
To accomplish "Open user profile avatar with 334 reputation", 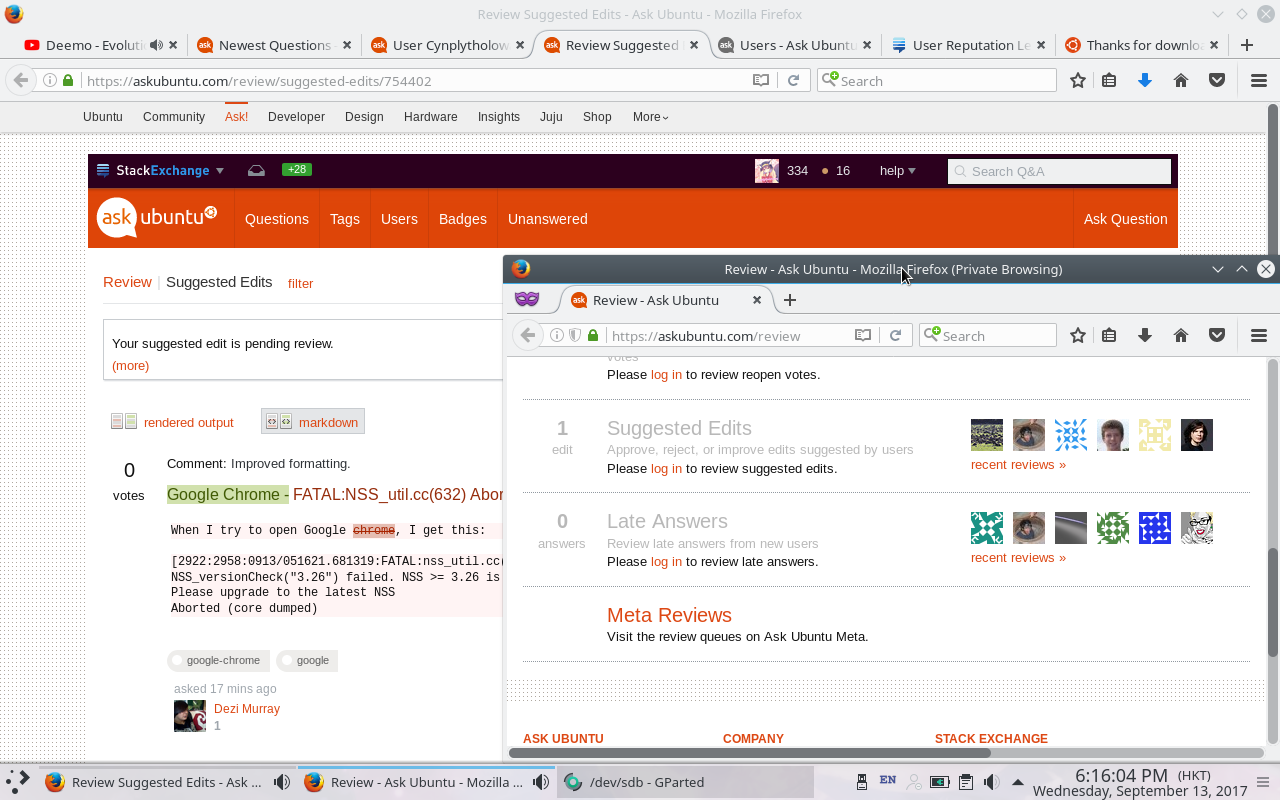I will click(767, 171).
